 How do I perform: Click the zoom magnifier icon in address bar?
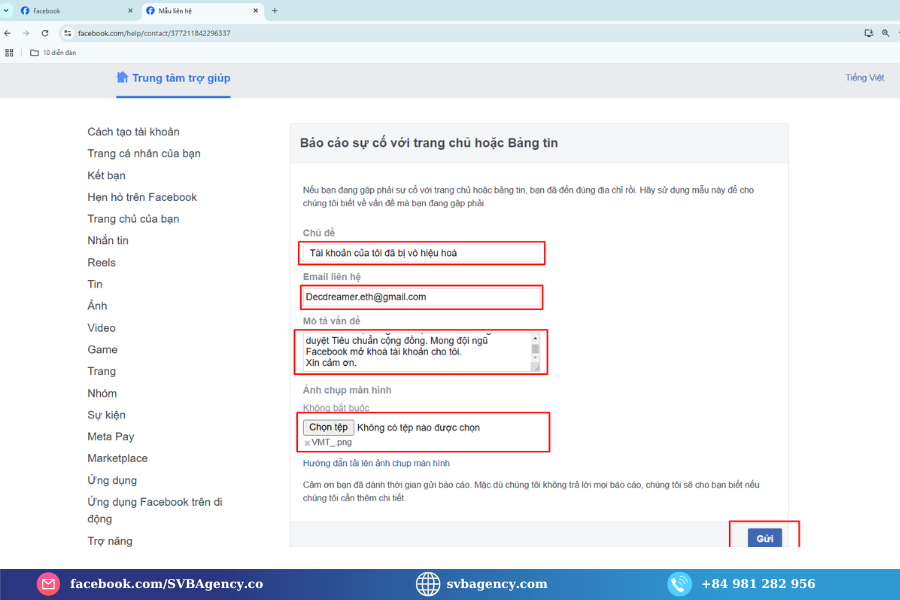886,33
